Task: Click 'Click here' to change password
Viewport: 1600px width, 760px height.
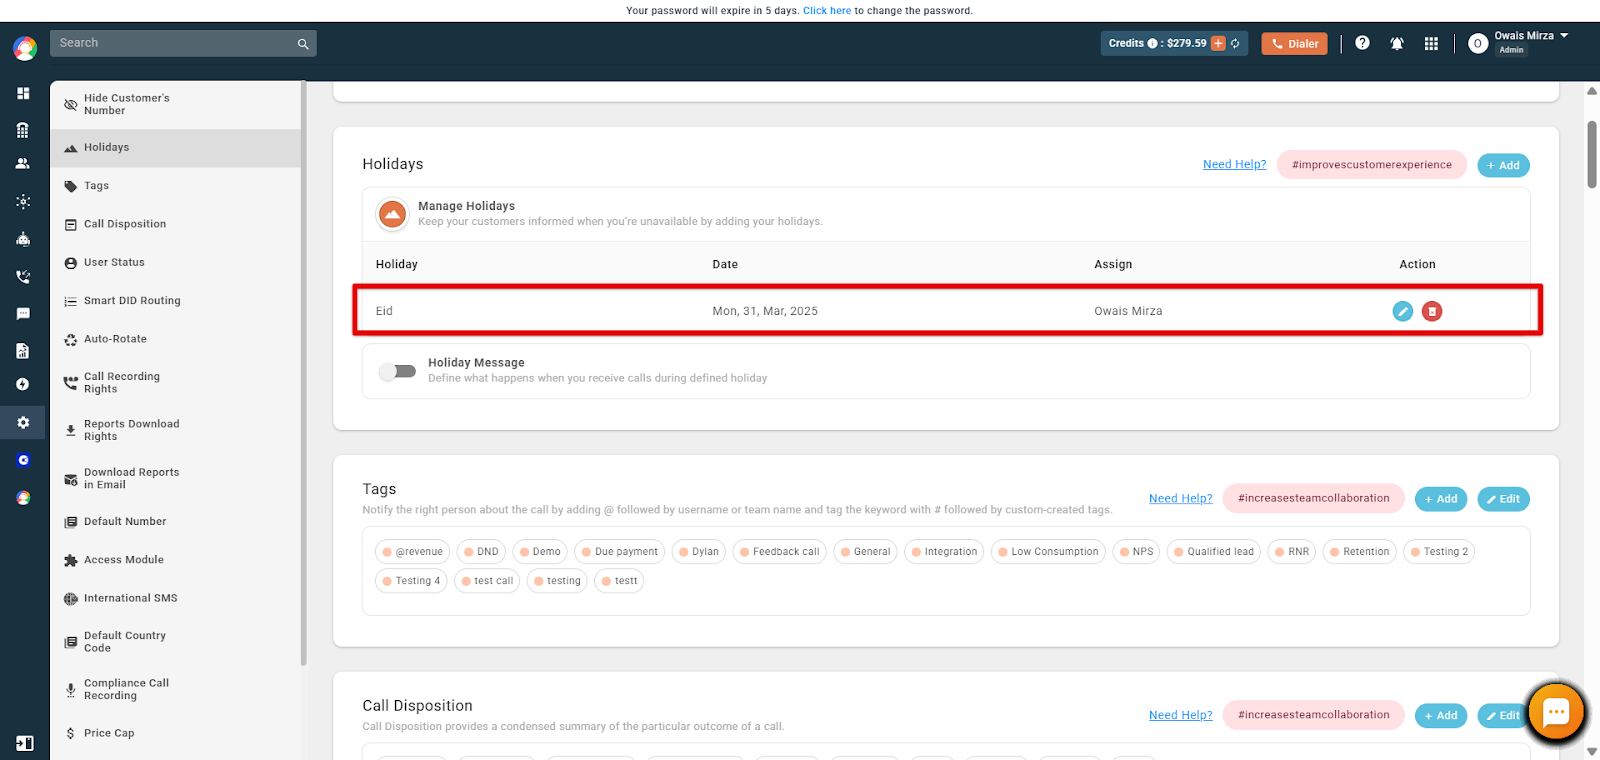Action: [827, 11]
